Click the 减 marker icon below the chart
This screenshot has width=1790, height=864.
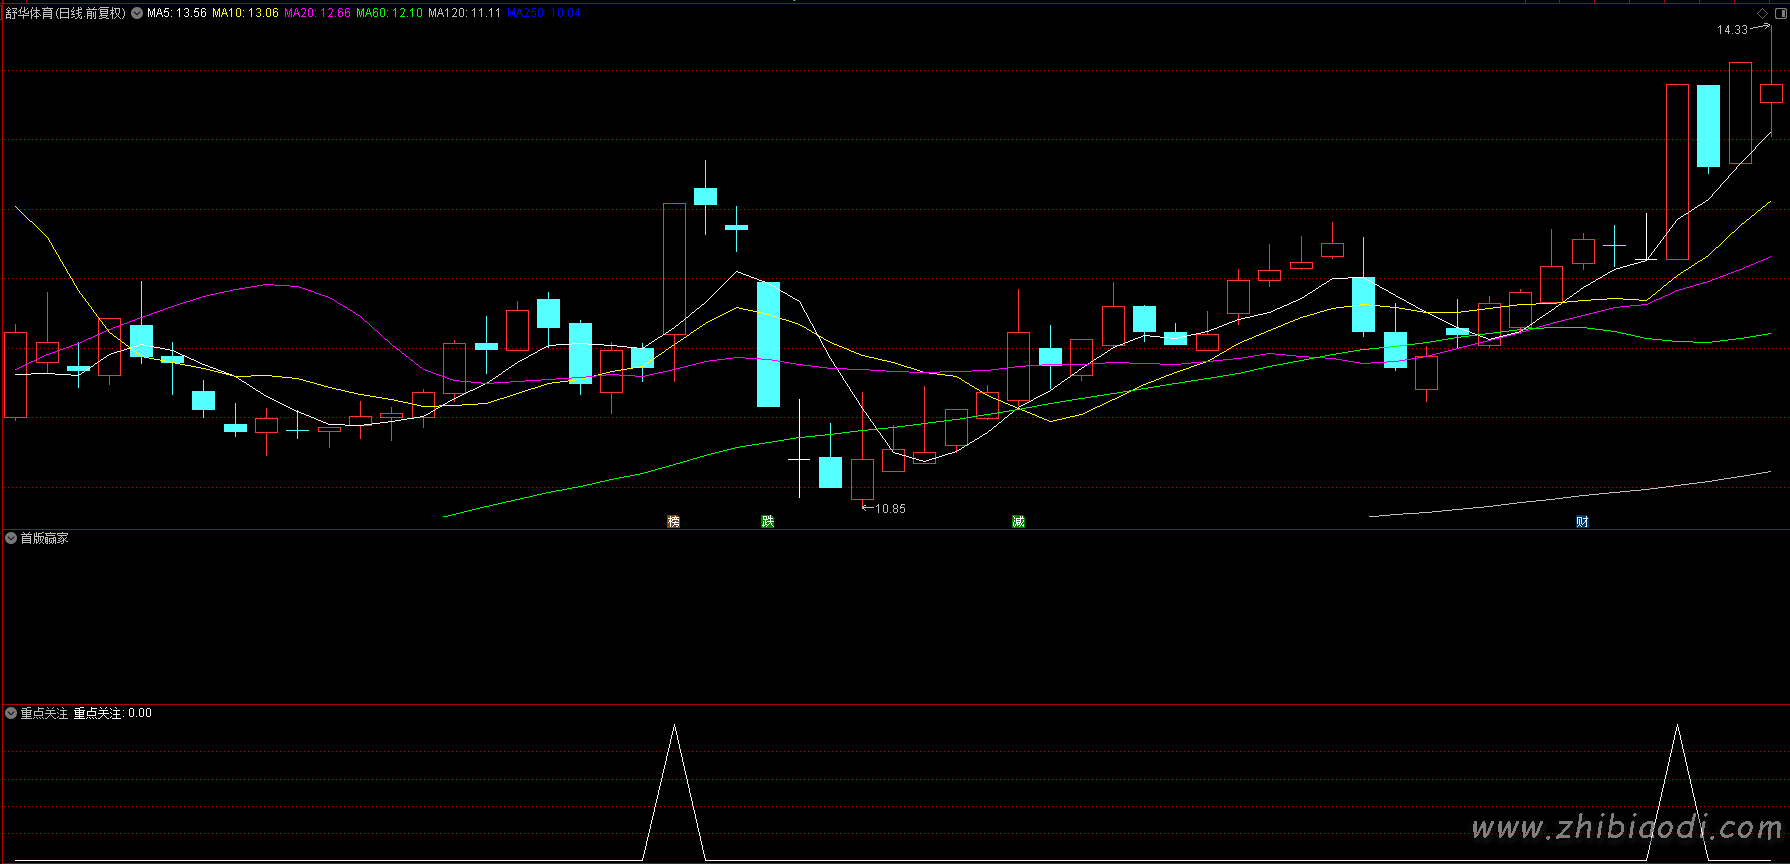pos(1018,521)
